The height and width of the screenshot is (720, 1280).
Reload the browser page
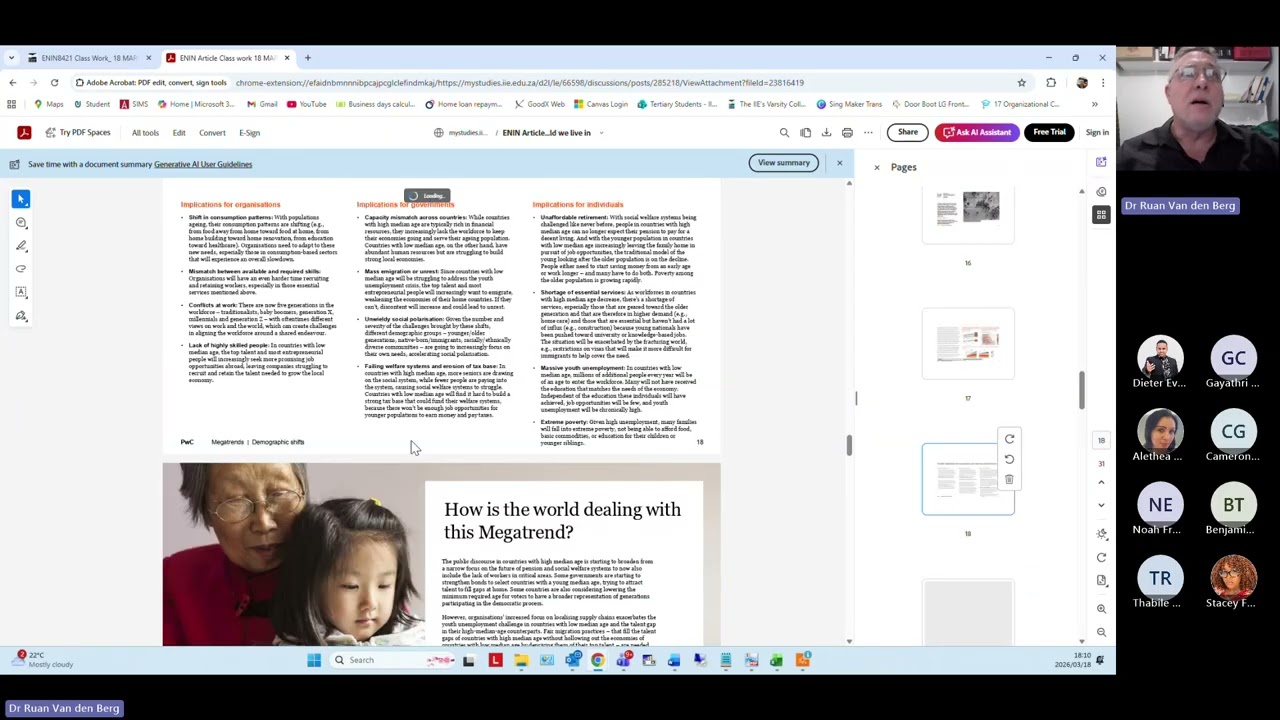pos(54,83)
